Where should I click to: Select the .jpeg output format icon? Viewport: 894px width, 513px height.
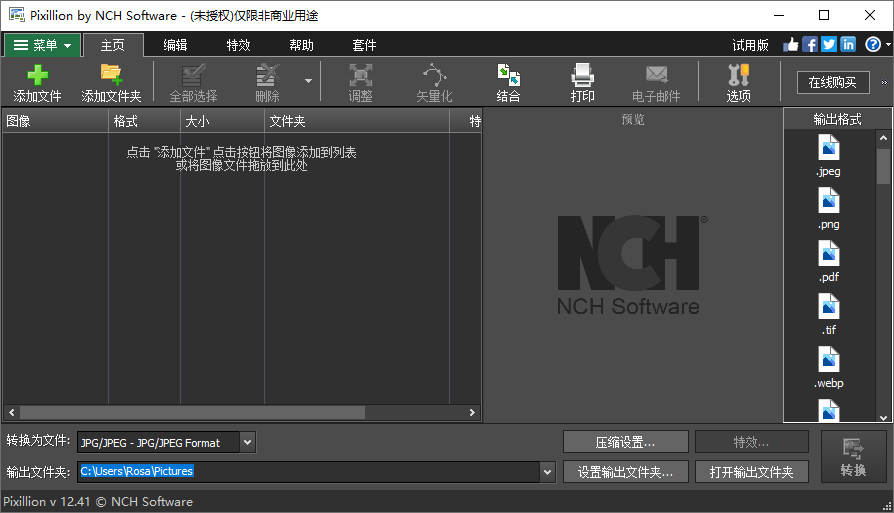click(829, 148)
